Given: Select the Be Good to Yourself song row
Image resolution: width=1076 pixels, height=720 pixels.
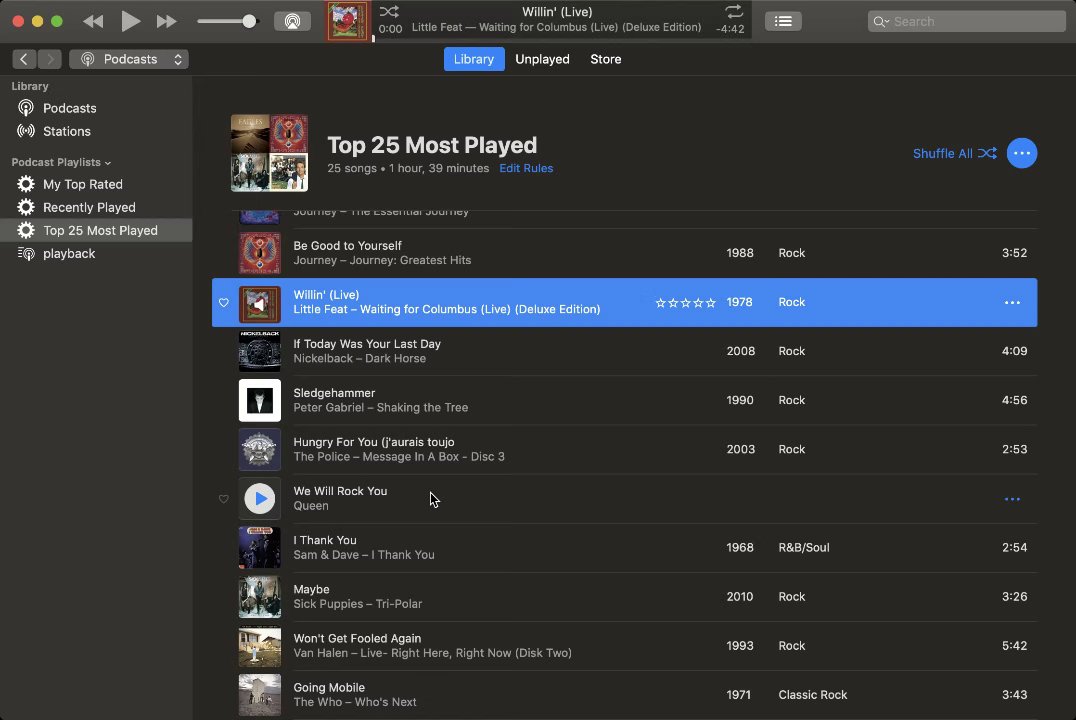Looking at the screenshot, I should tap(624, 253).
